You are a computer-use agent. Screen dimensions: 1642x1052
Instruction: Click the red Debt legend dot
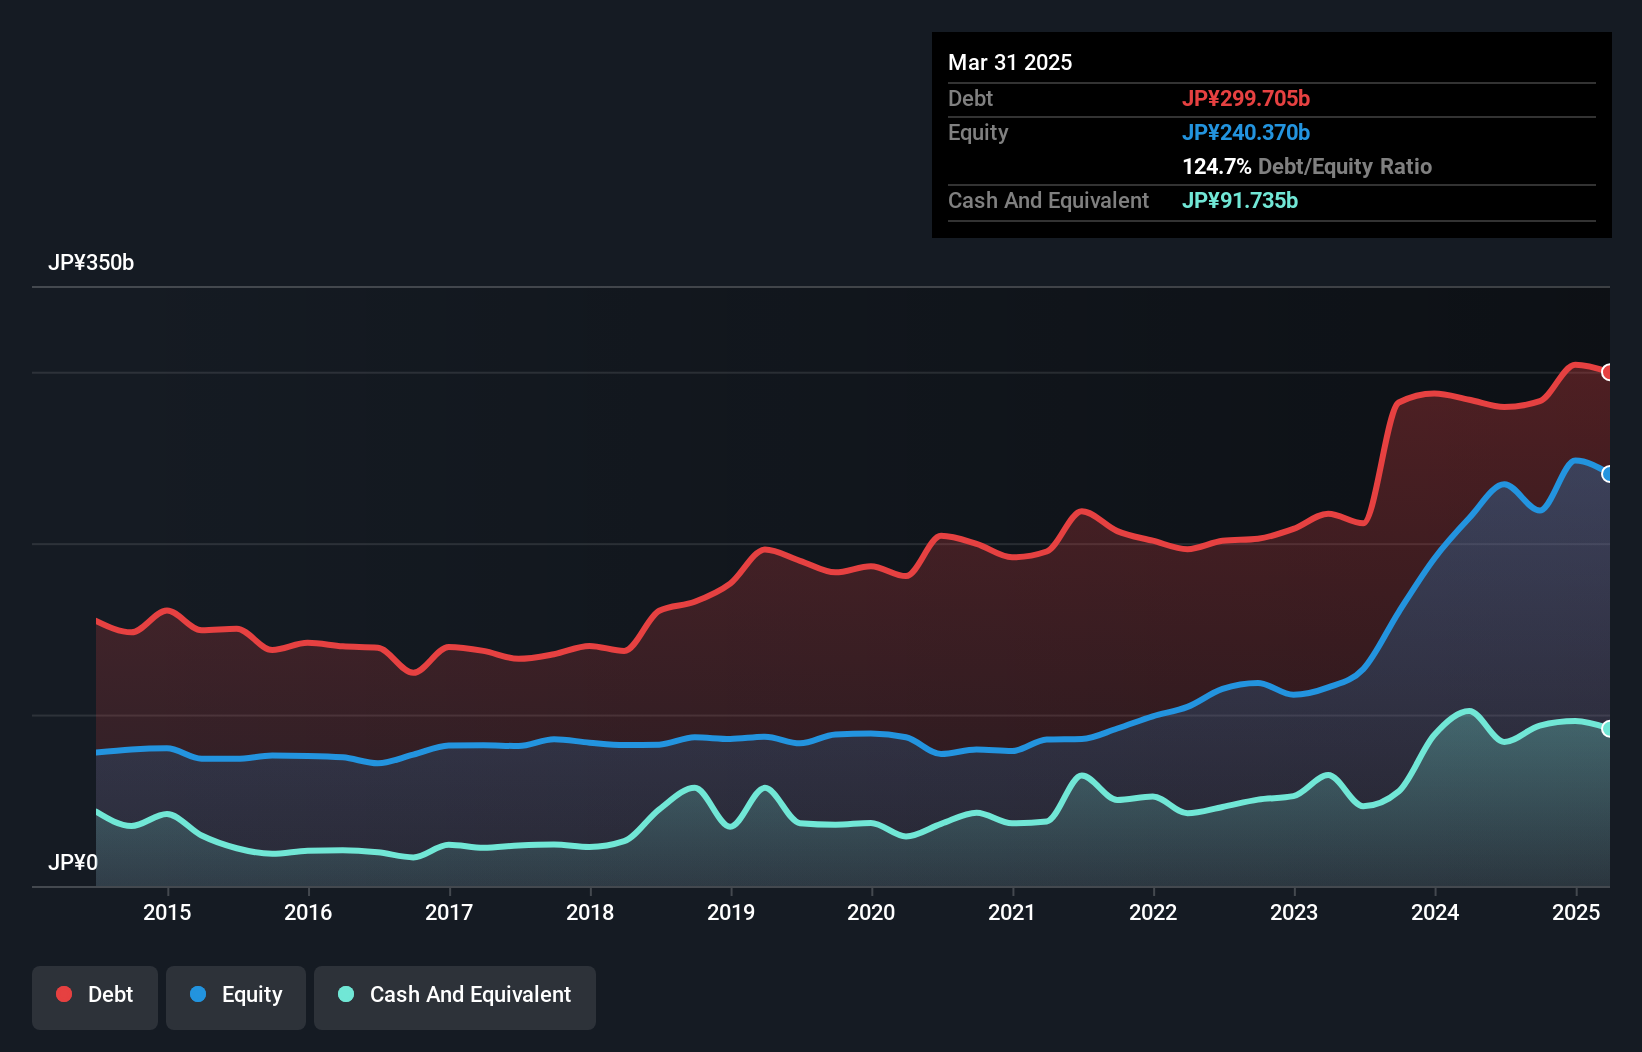coord(64,994)
